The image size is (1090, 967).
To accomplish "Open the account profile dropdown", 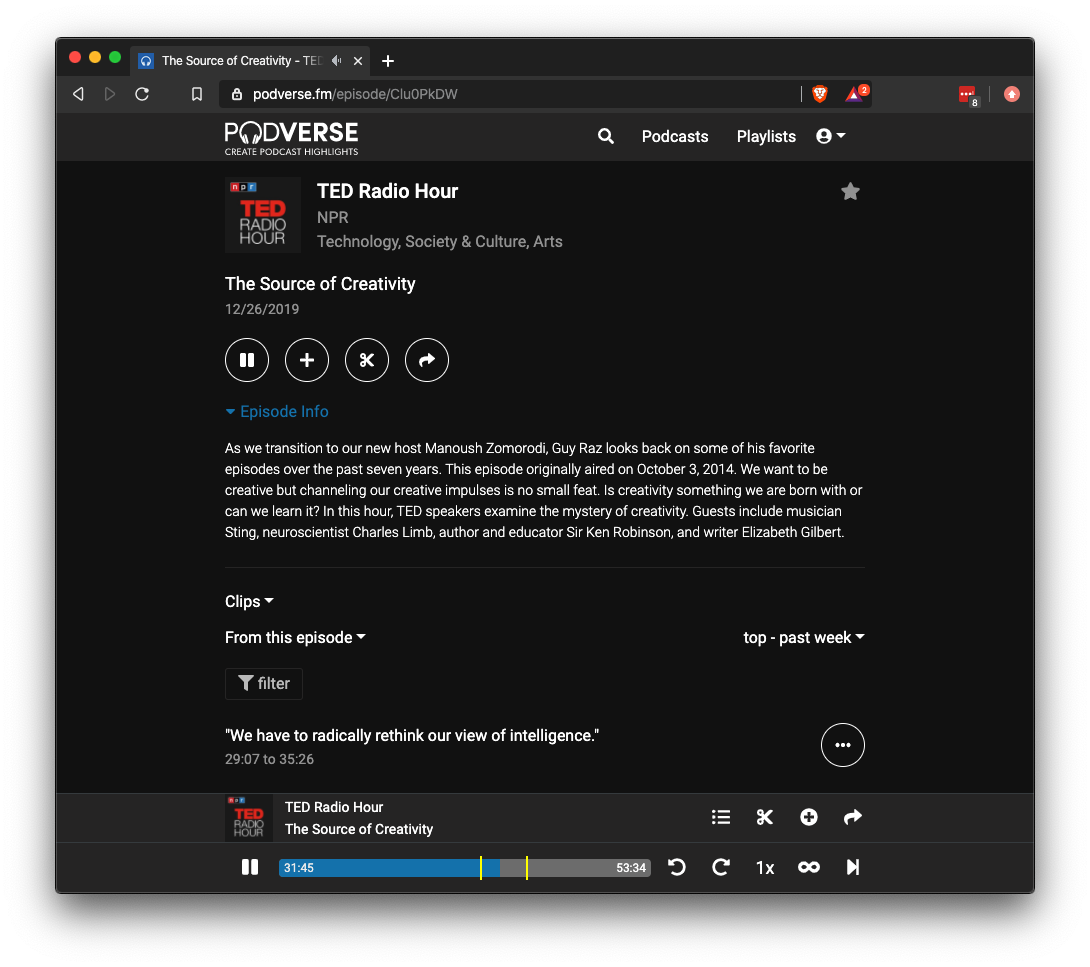I will [x=830, y=136].
